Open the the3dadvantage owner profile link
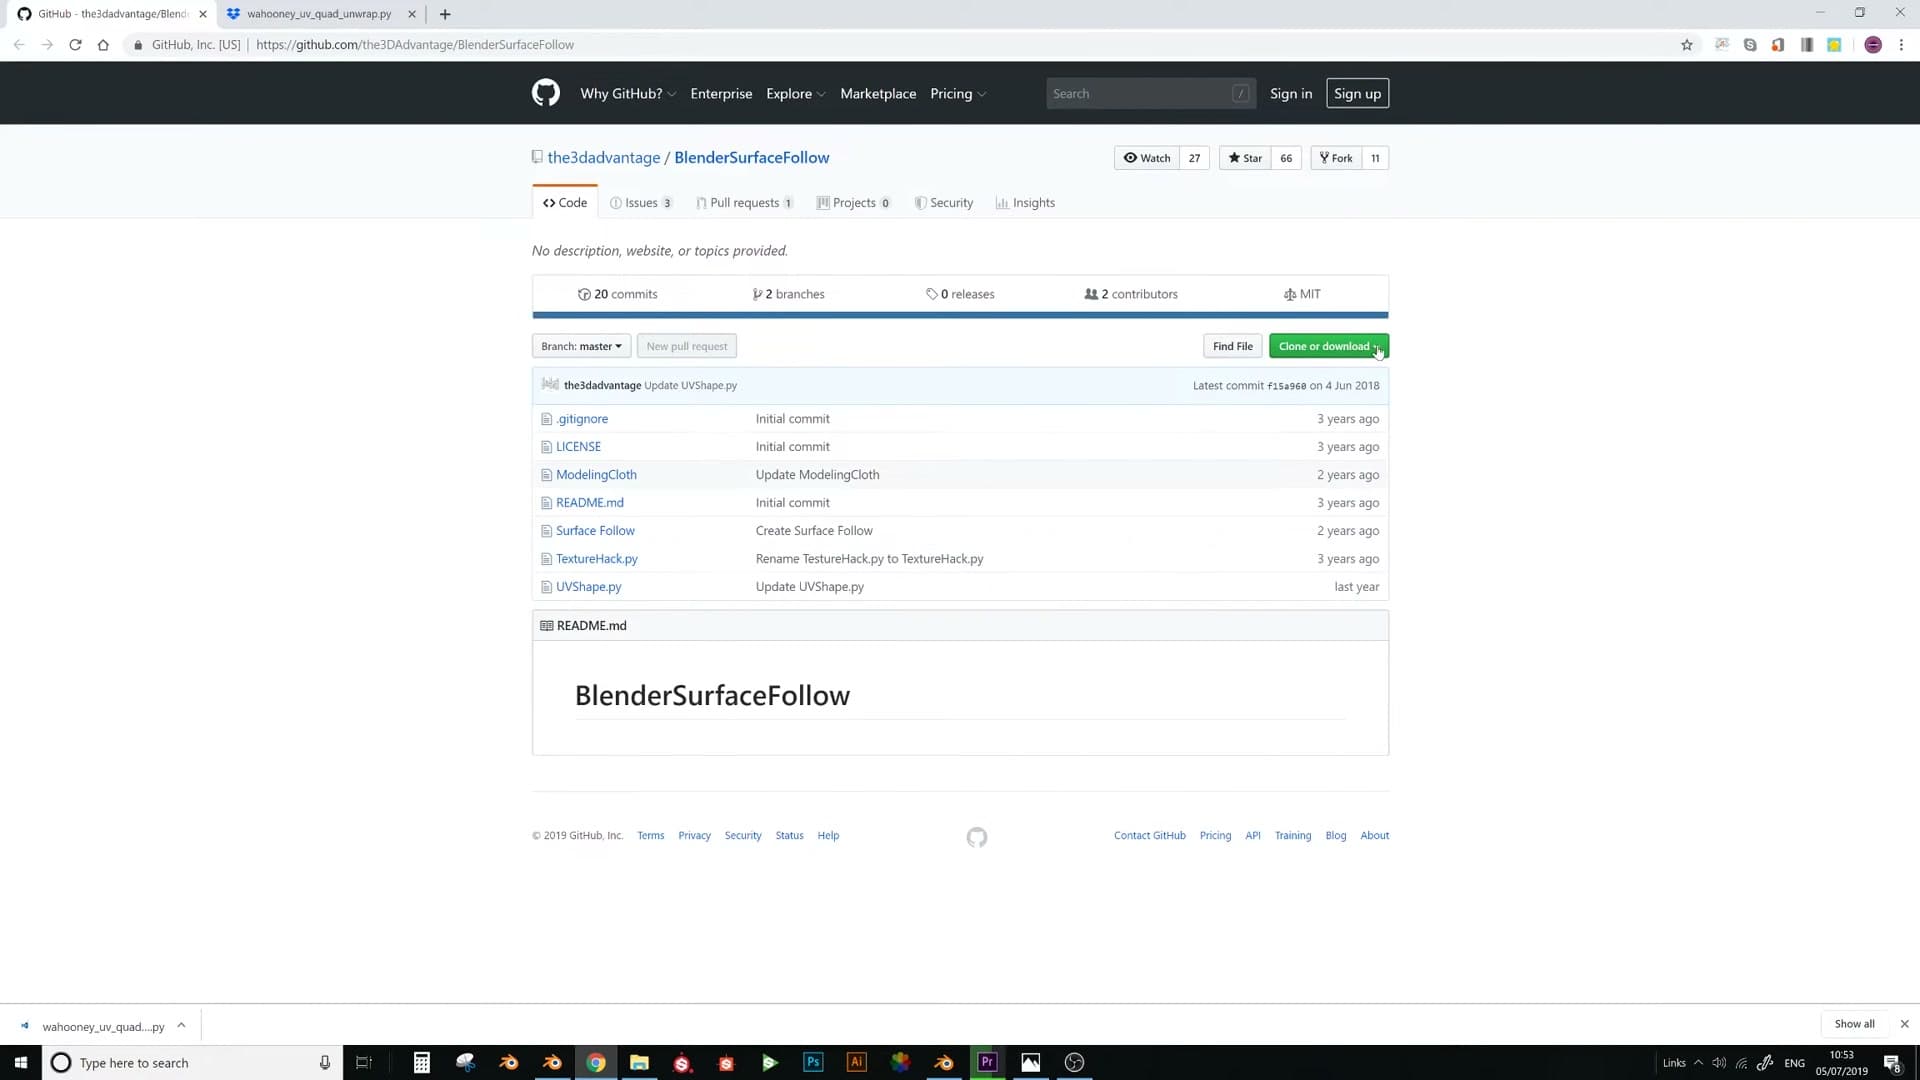 coord(604,157)
